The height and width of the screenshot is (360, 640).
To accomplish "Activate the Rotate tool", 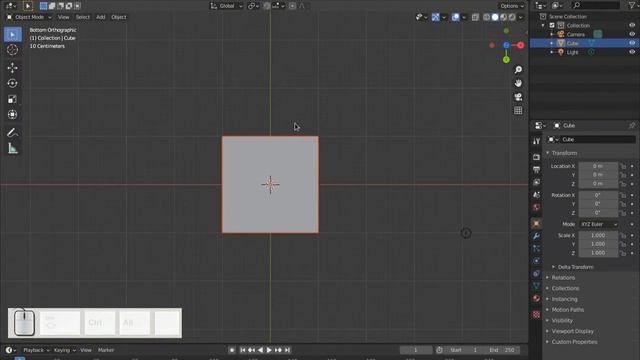I will coord(13,83).
